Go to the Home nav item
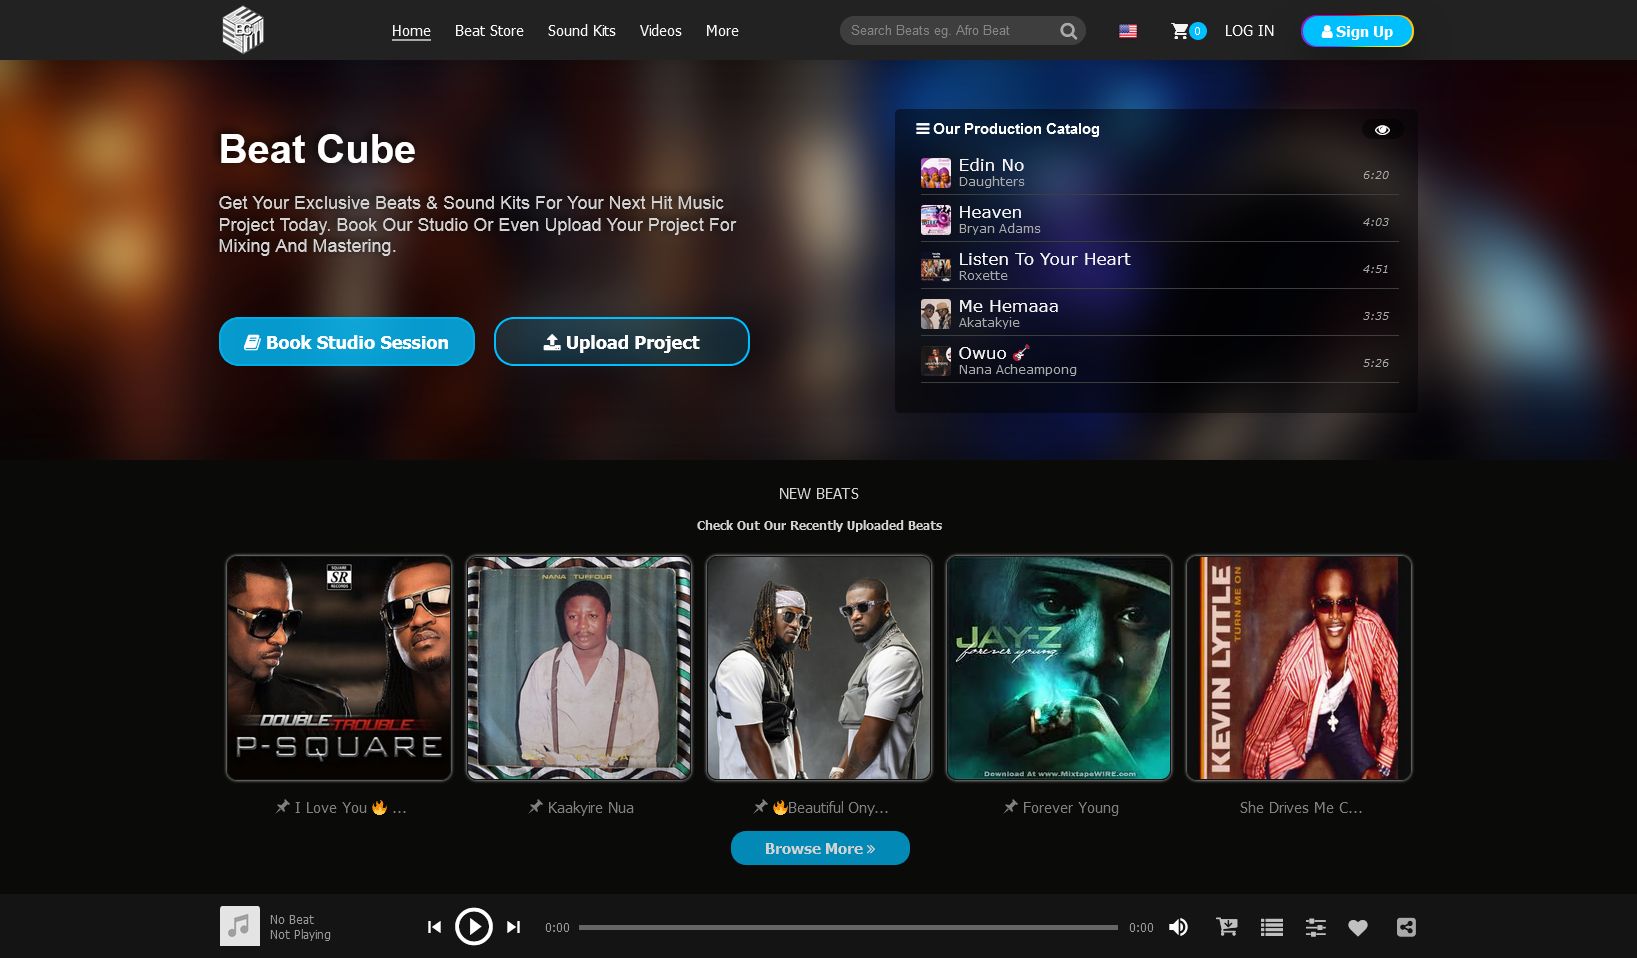This screenshot has height=958, width=1637. [x=411, y=31]
